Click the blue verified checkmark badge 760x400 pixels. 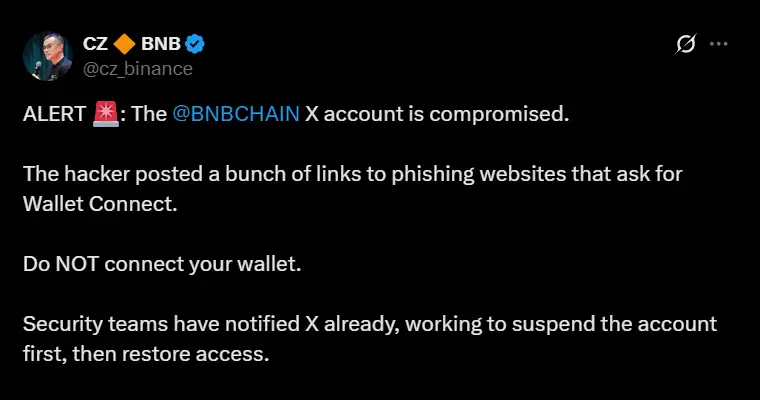pos(196,44)
